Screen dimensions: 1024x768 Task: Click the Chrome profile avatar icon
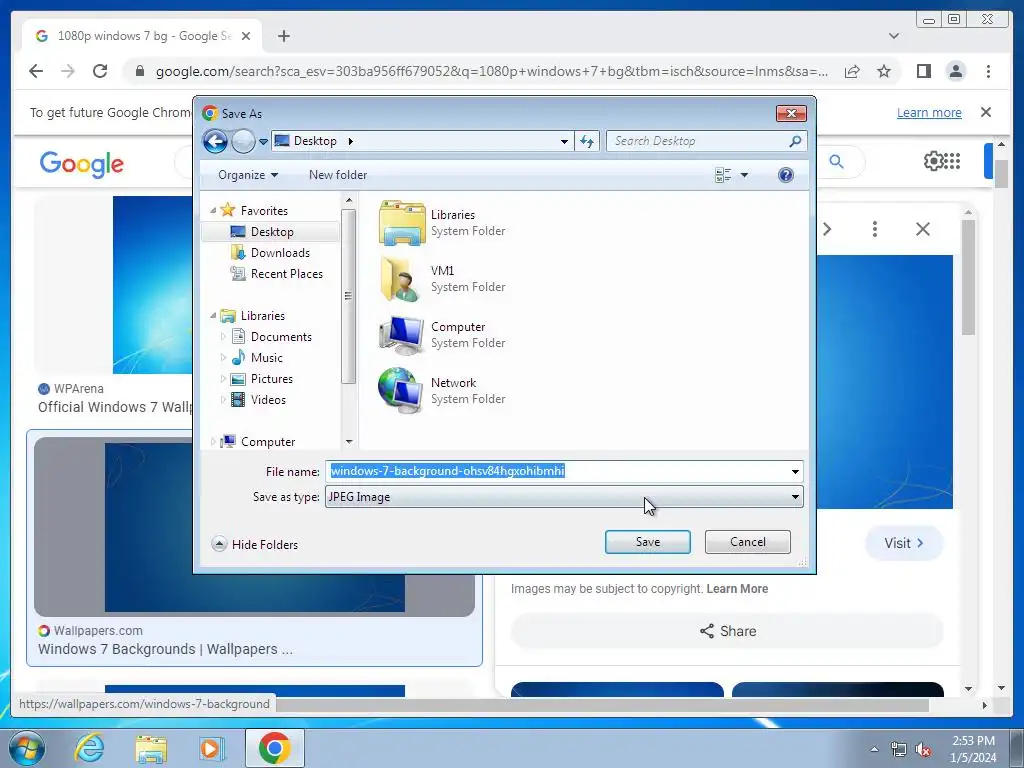(x=955, y=71)
